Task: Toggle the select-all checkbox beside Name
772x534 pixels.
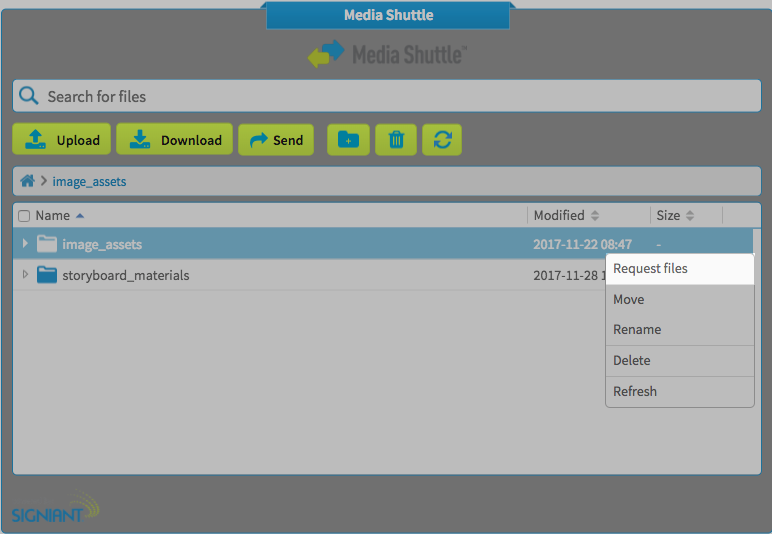Action: coord(24,216)
